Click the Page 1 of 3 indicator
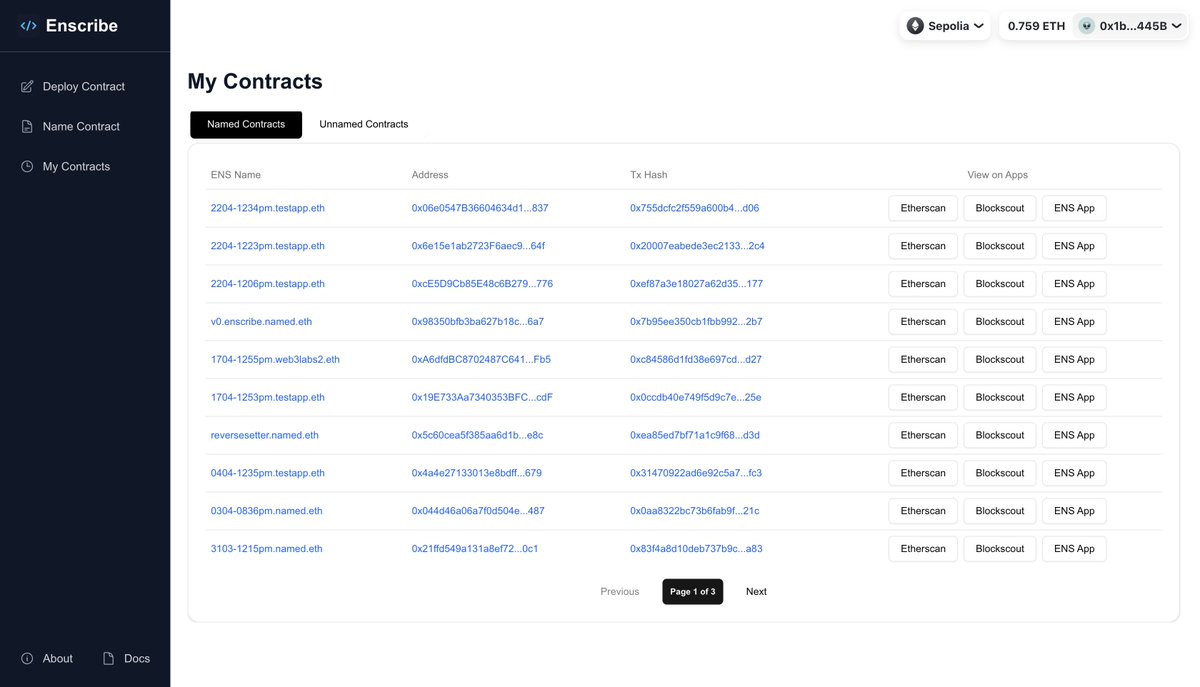The image size is (1200, 687). [x=692, y=592]
